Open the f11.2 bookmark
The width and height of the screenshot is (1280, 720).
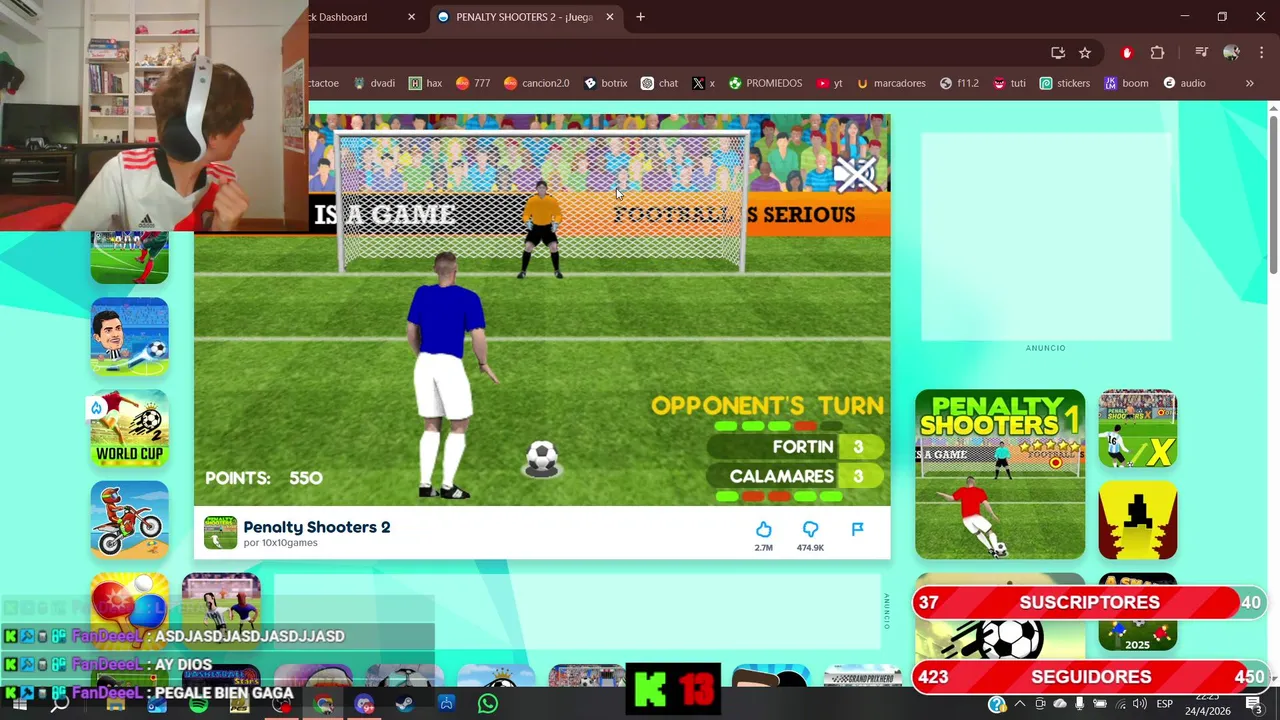(x=959, y=83)
